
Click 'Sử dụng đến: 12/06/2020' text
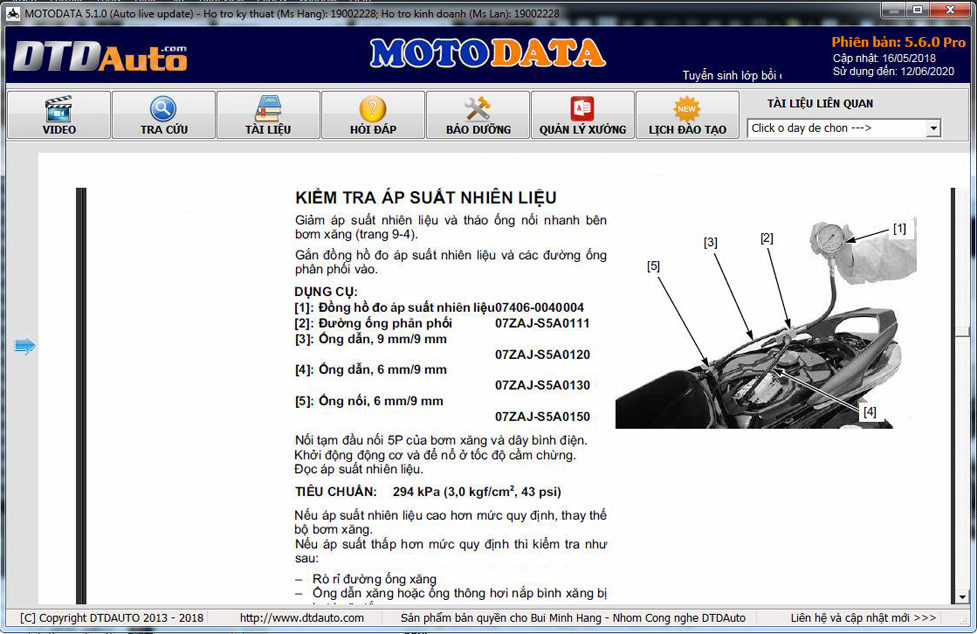tap(894, 71)
